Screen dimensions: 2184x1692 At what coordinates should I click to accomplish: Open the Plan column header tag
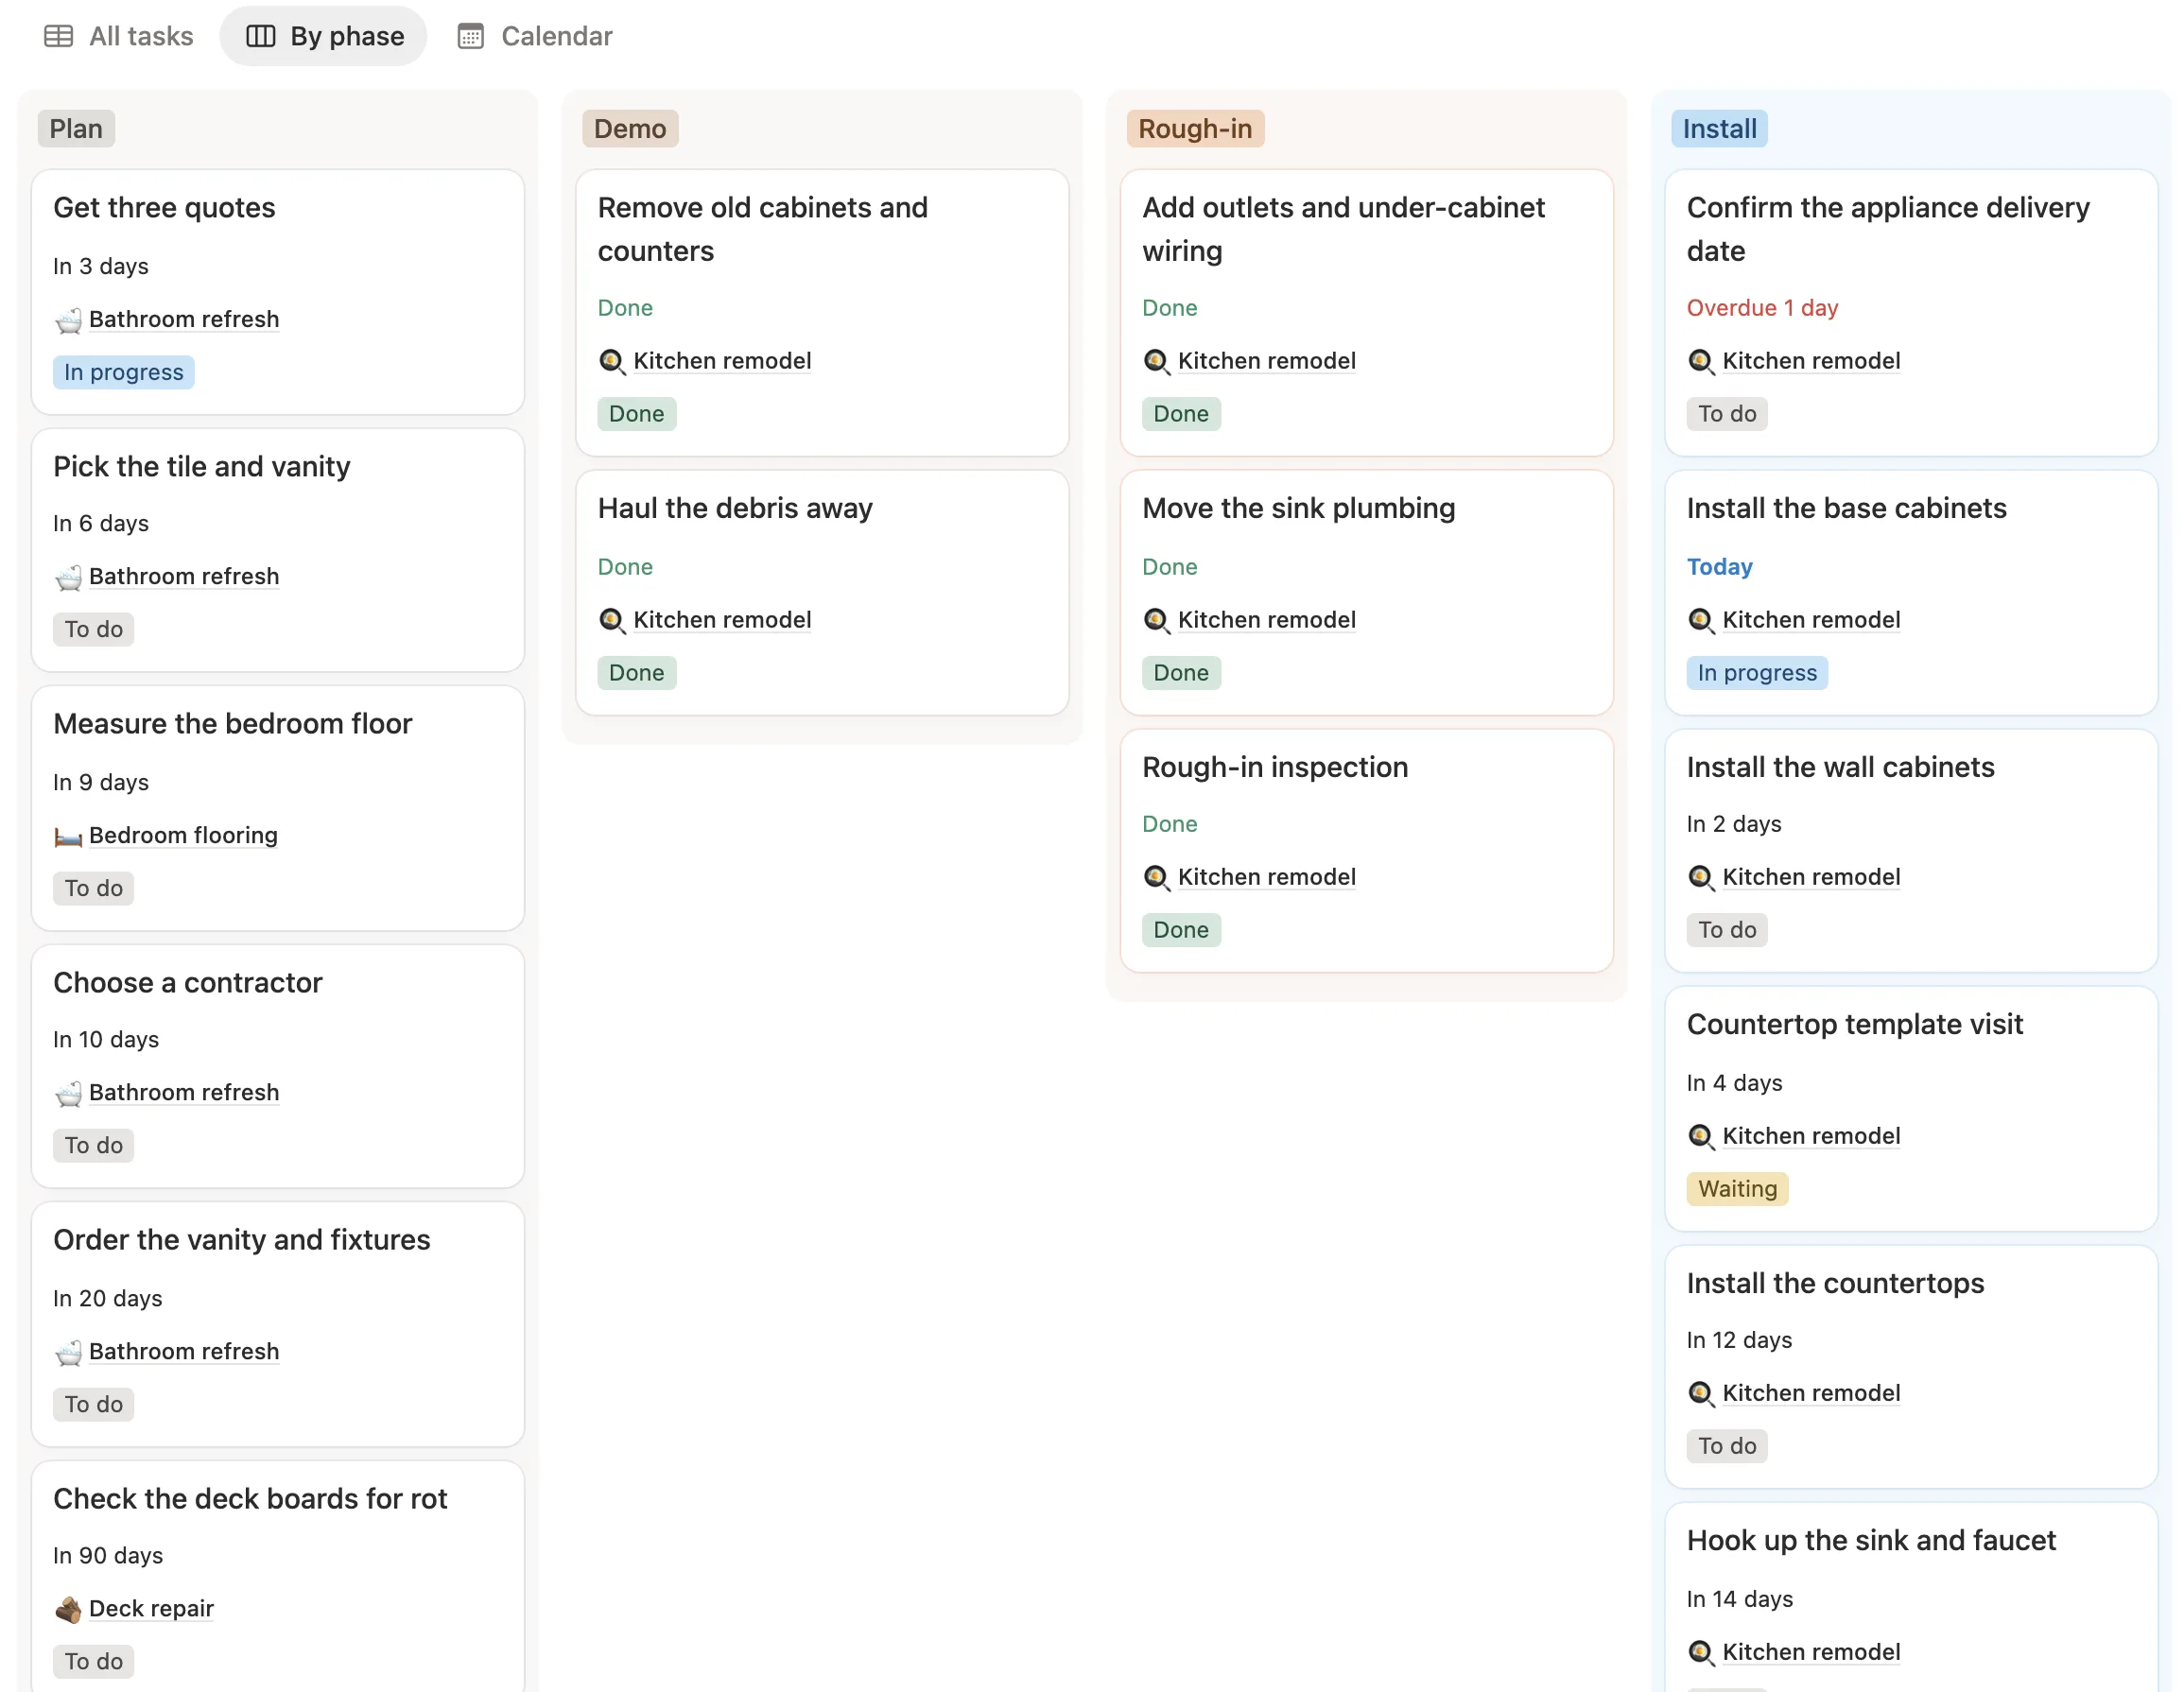76,129
